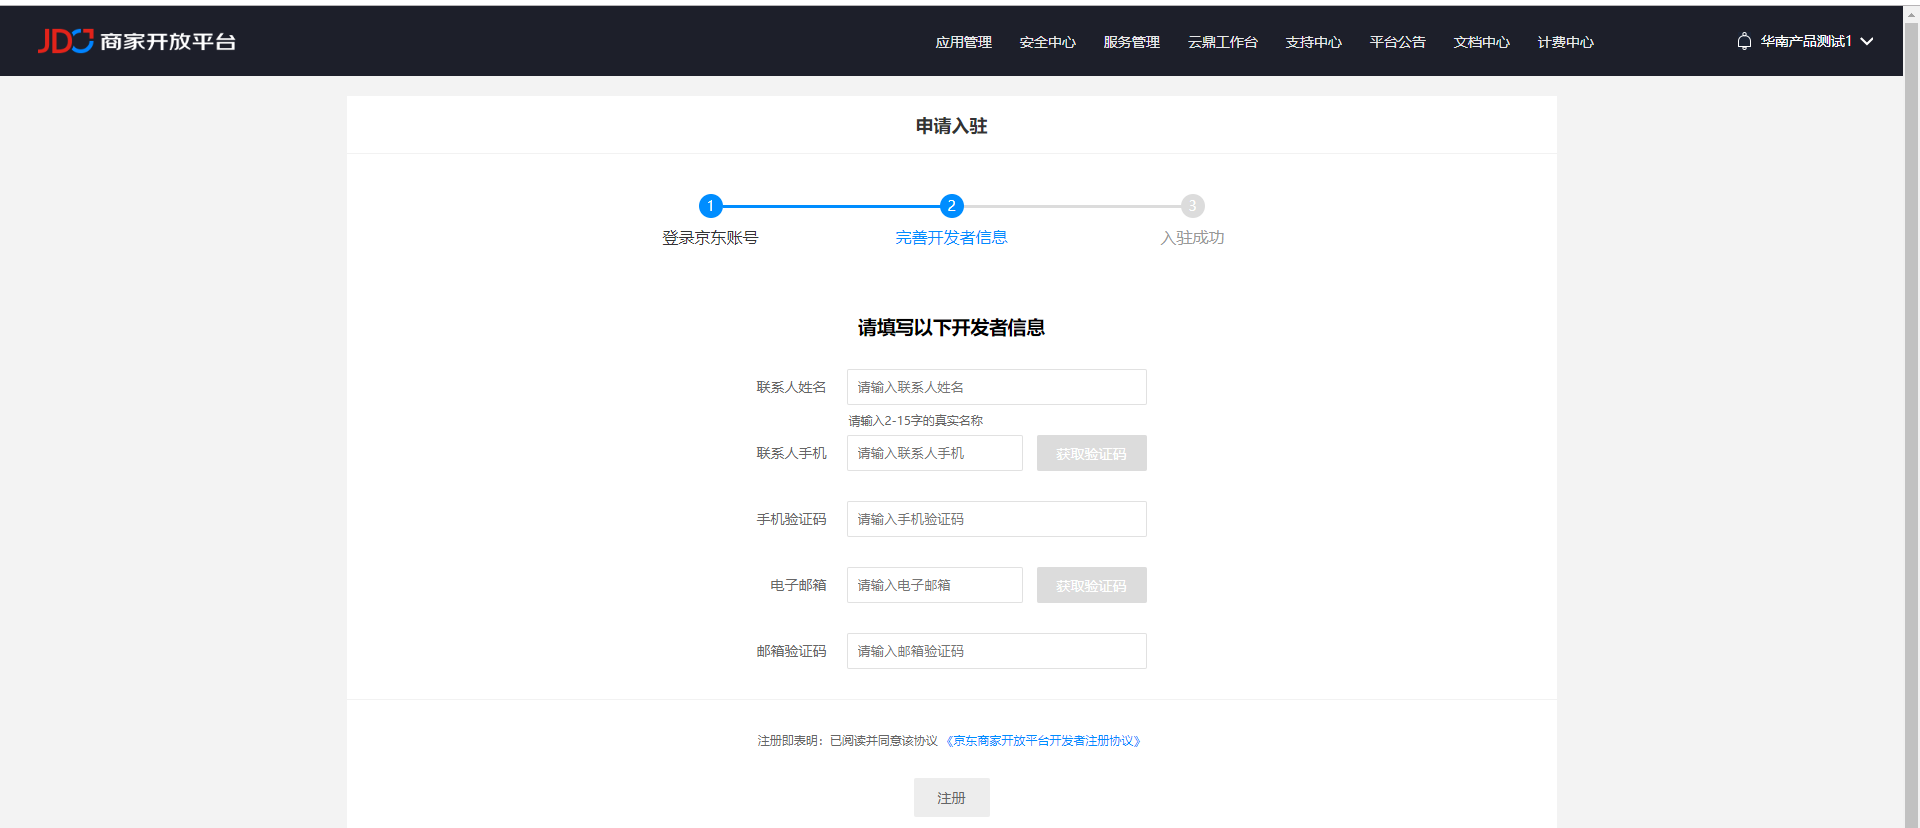Click into the 电子邮箱 email field

pyautogui.click(x=934, y=585)
